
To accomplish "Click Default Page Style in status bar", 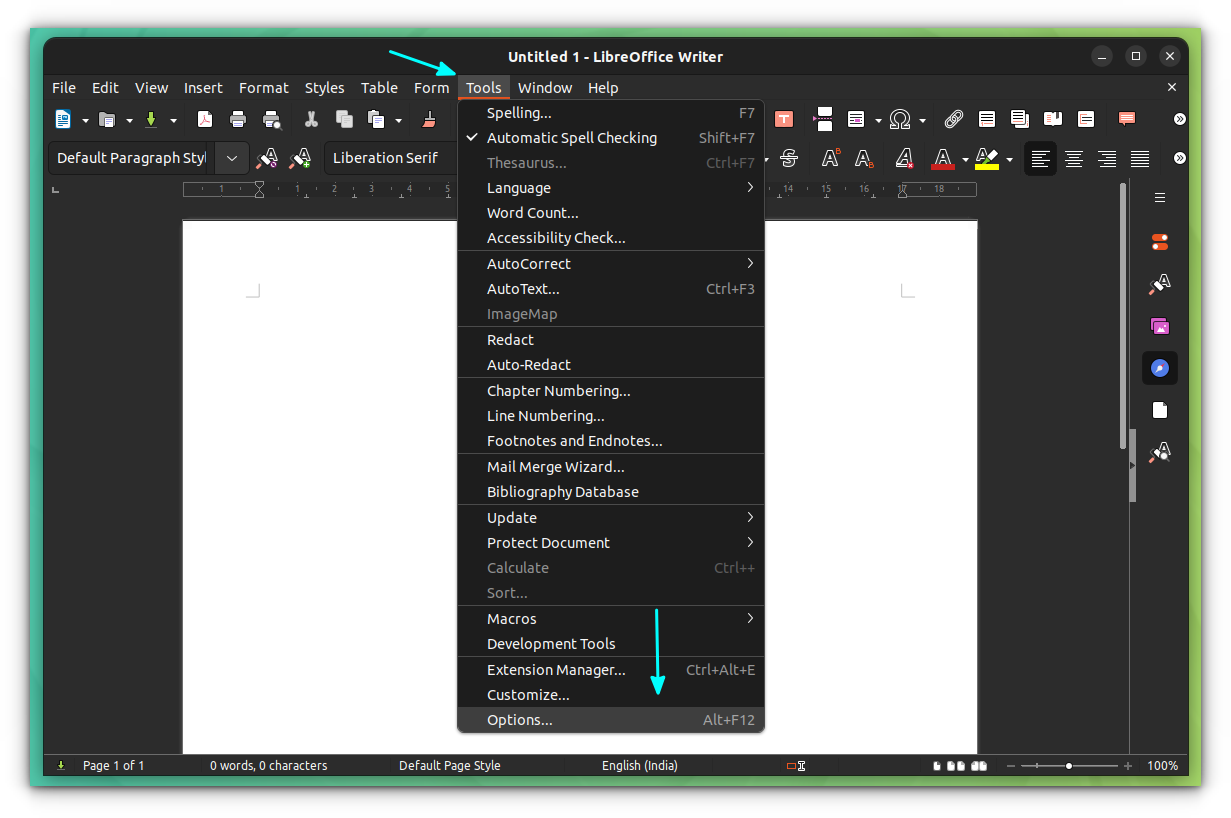I will coord(450,766).
